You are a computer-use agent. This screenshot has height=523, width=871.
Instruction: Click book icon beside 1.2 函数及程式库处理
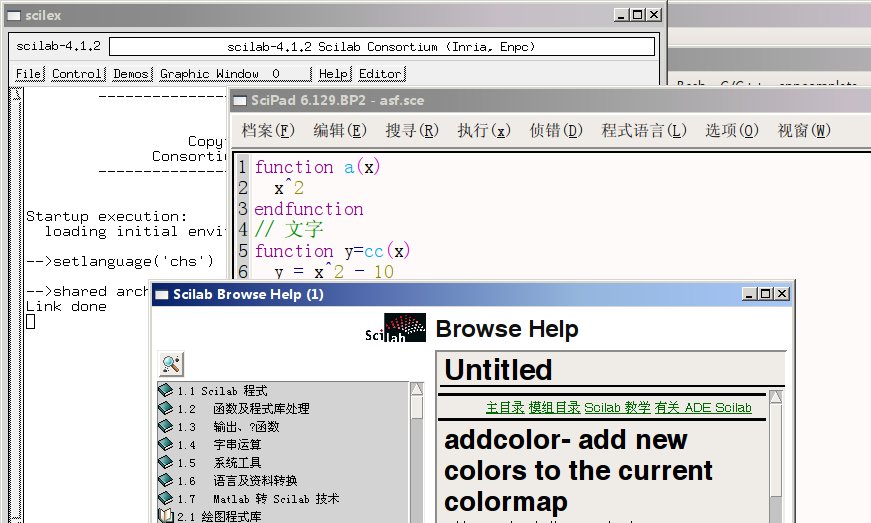(166, 408)
